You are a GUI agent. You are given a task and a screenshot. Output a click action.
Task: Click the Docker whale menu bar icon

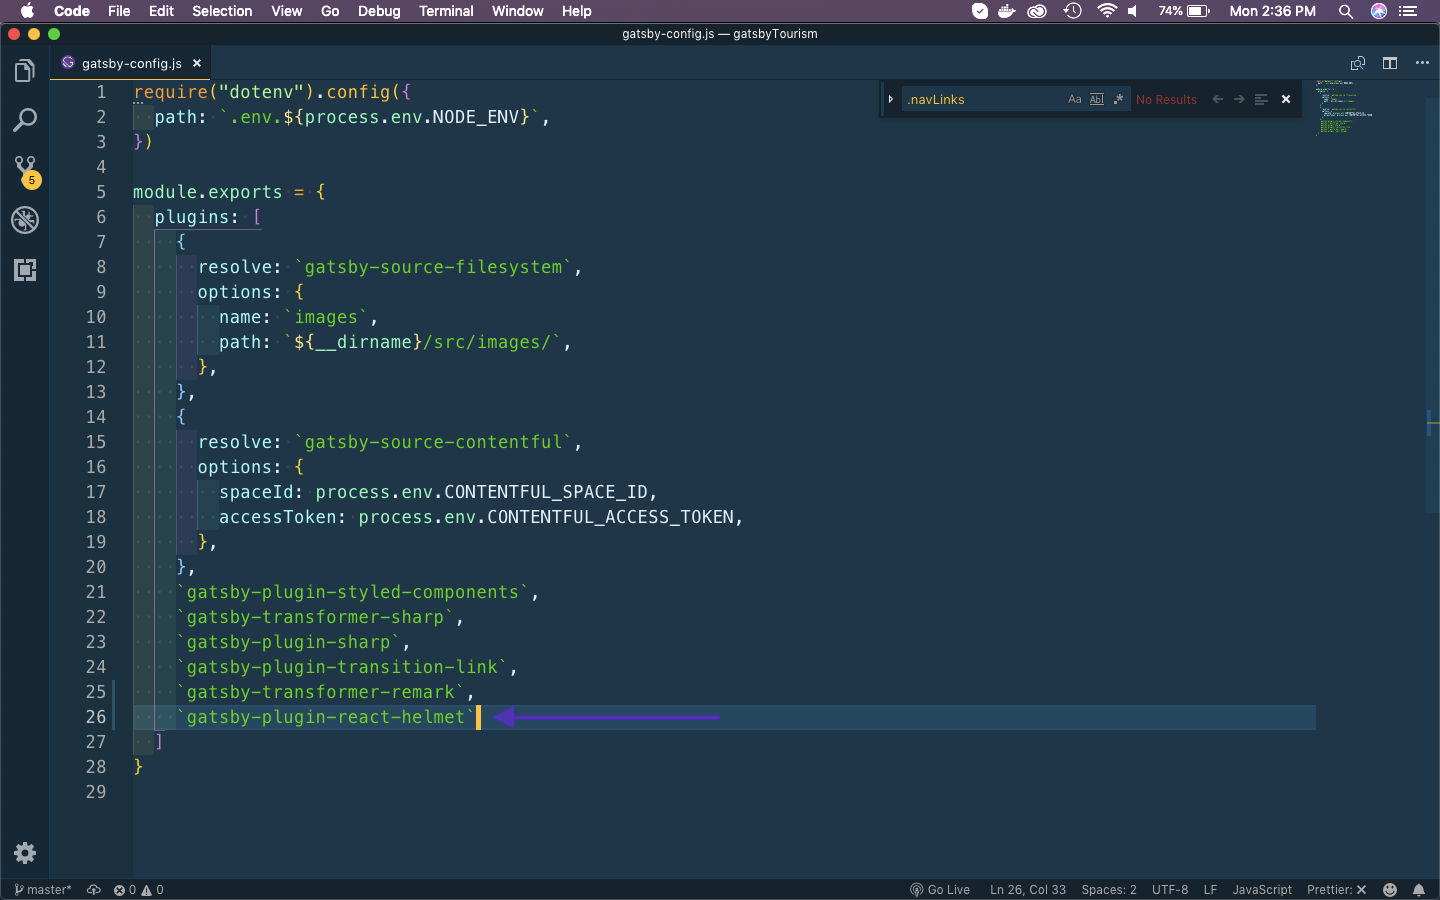[x=1007, y=11]
